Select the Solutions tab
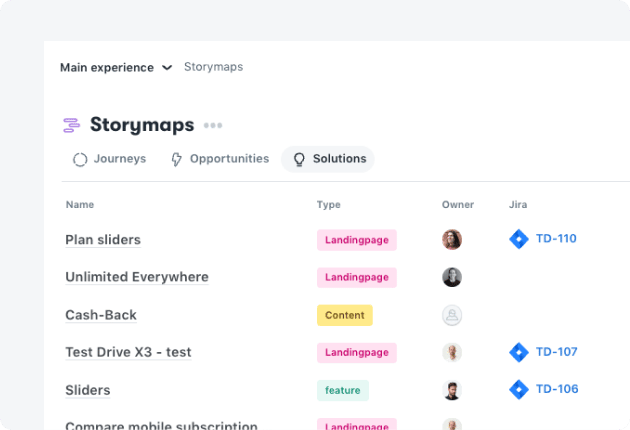The height and width of the screenshot is (430, 630). pyautogui.click(x=328, y=159)
